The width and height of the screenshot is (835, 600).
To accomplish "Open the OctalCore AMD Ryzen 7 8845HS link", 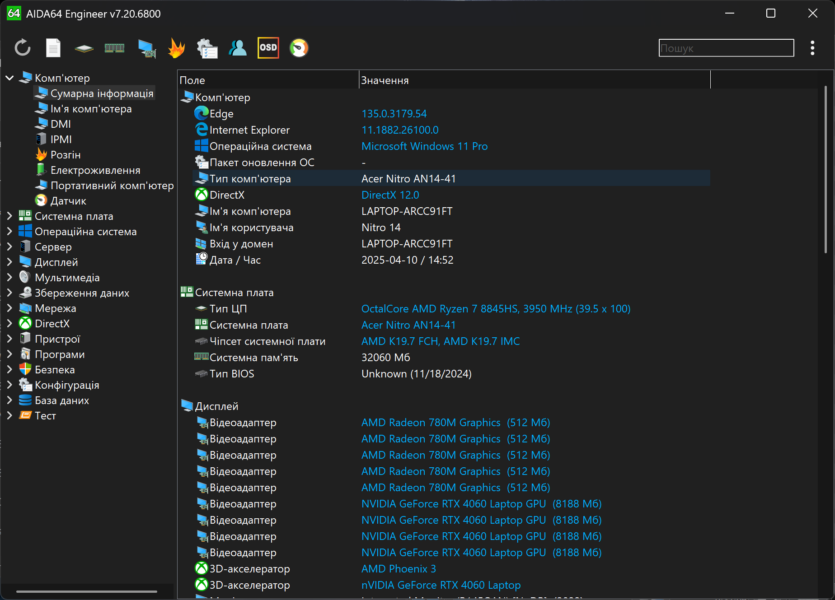I will tap(496, 309).
